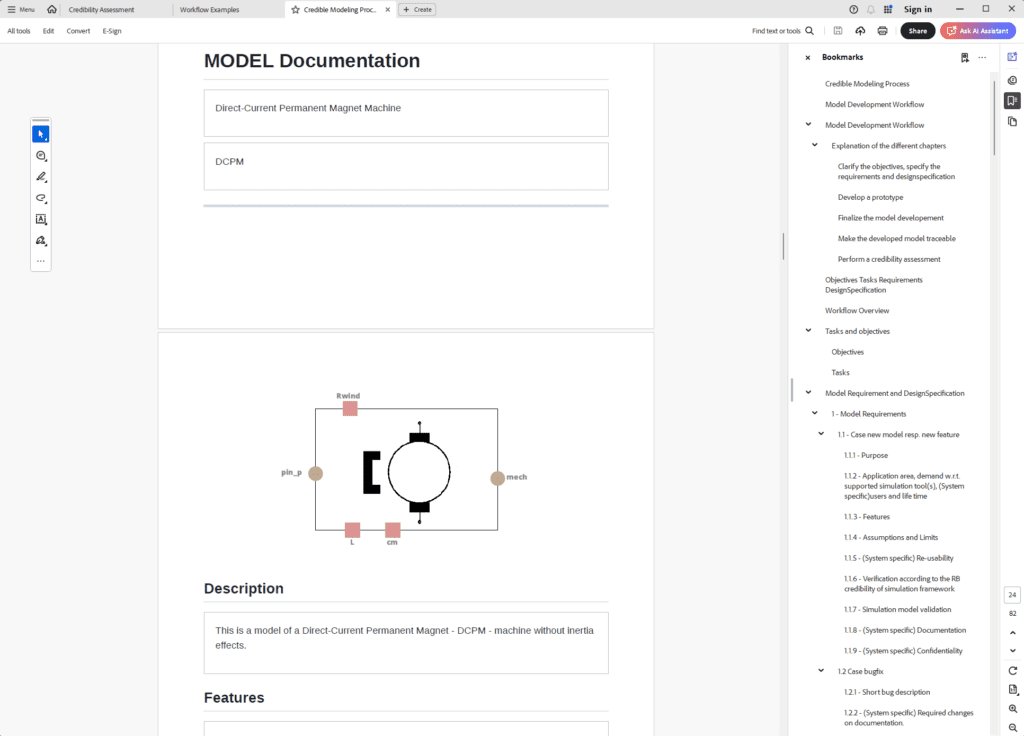Open 1.1.7 - Simulation model validation bookmark
The width and height of the screenshot is (1024, 736).
897,609
